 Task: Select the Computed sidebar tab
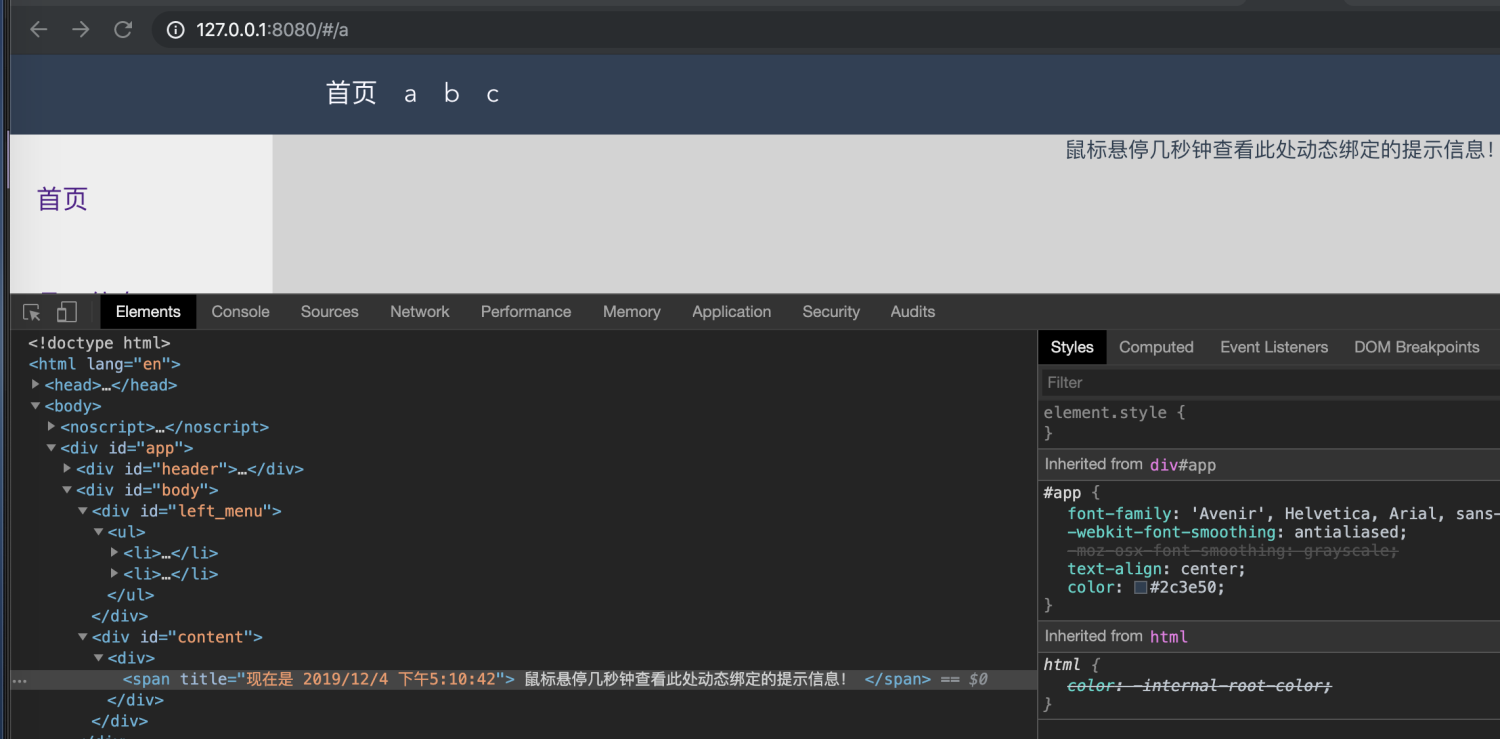point(1156,347)
